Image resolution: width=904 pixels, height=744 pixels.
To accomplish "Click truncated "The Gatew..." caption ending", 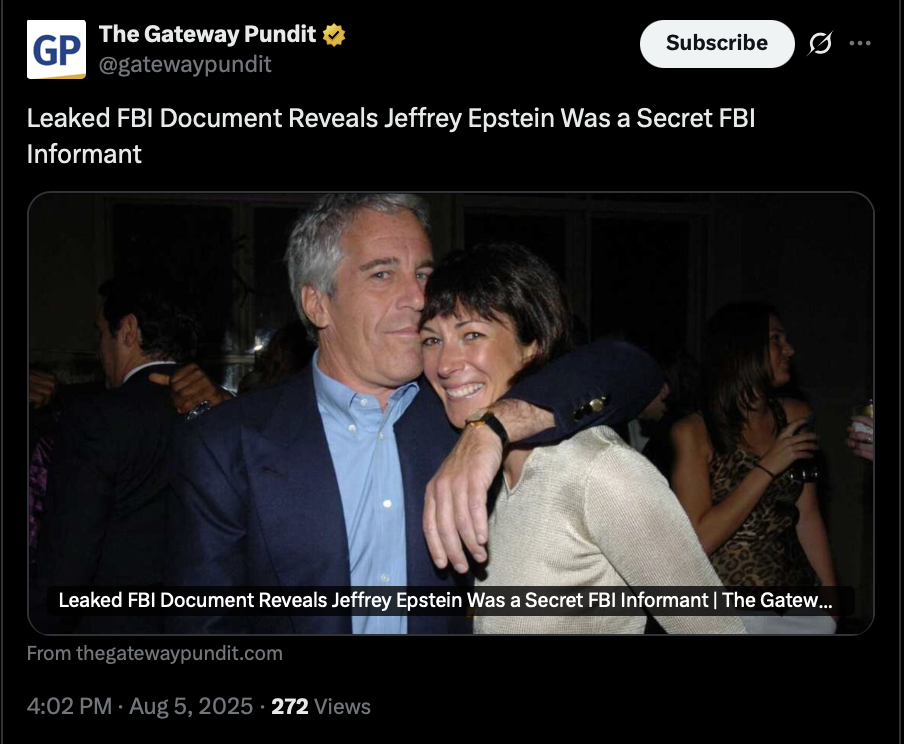I will pyautogui.click(x=777, y=600).
